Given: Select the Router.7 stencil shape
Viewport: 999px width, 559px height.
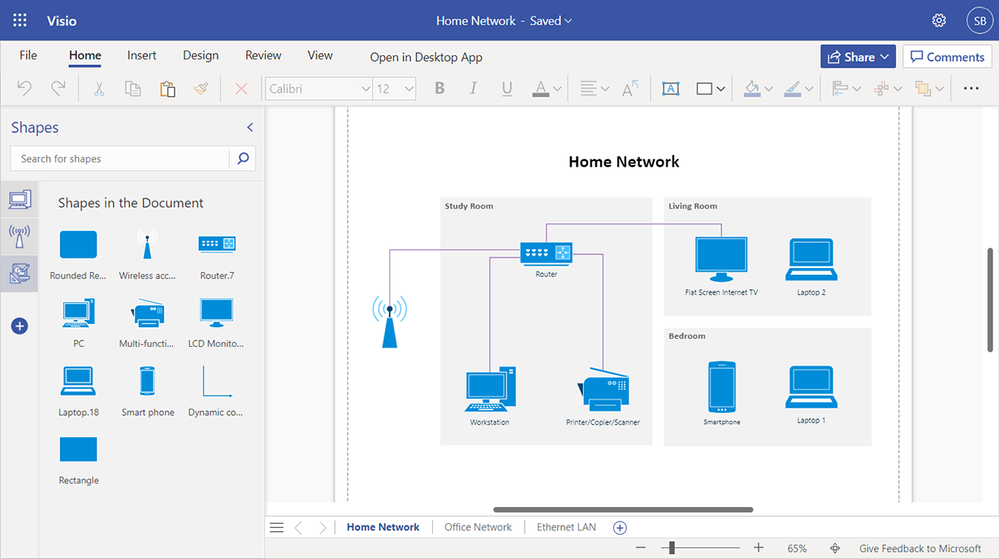Looking at the screenshot, I should tap(217, 255).
